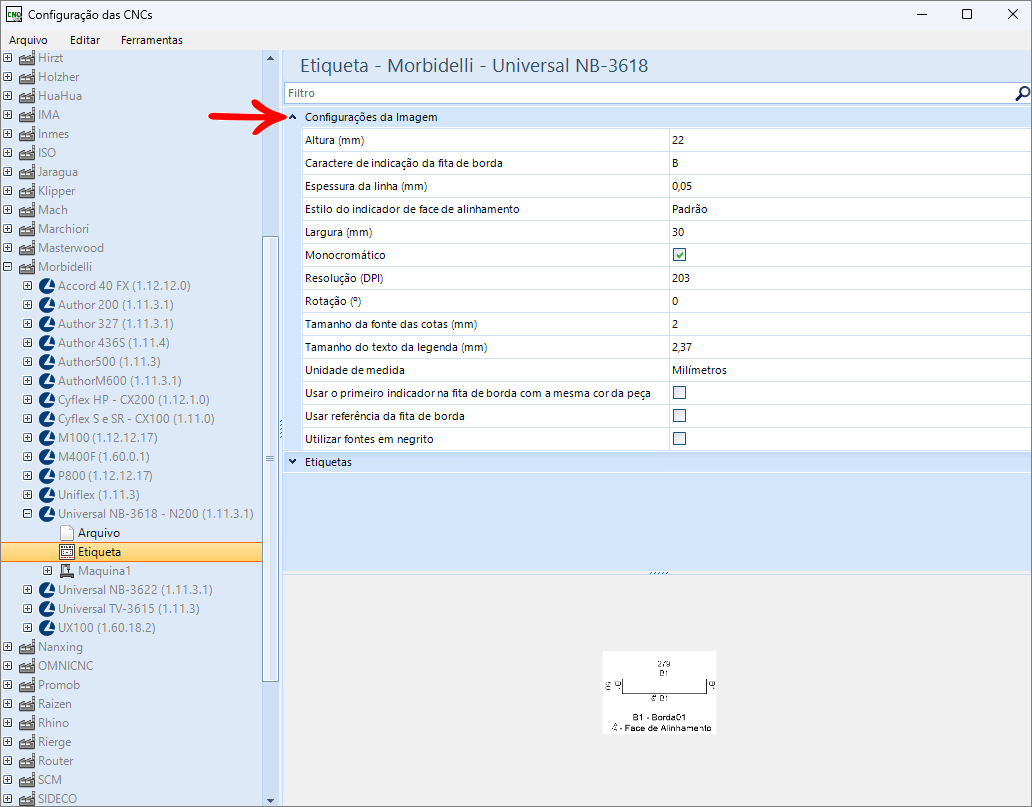The height and width of the screenshot is (807, 1032).
Task: Click the Uniflex machine icon
Action: click(x=47, y=495)
